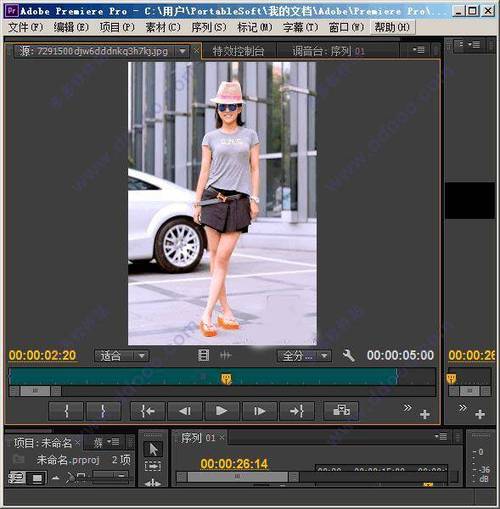The width and height of the screenshot is (500, 509).
Task: Close the Source monitor tab
Action: (196, 51)
